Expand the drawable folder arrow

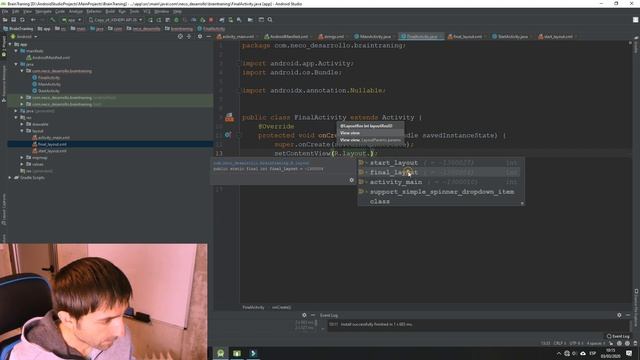click(x=22, y=124)
